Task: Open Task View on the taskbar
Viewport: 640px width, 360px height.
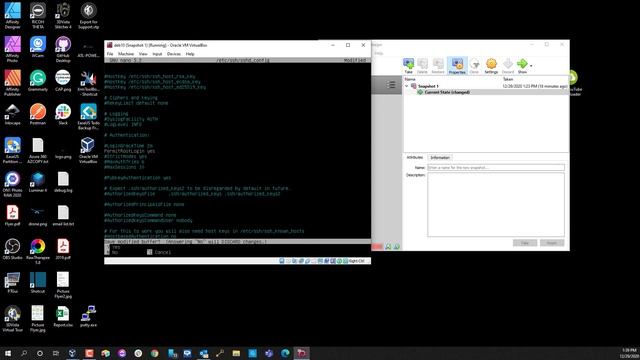Action: point(56,353)
